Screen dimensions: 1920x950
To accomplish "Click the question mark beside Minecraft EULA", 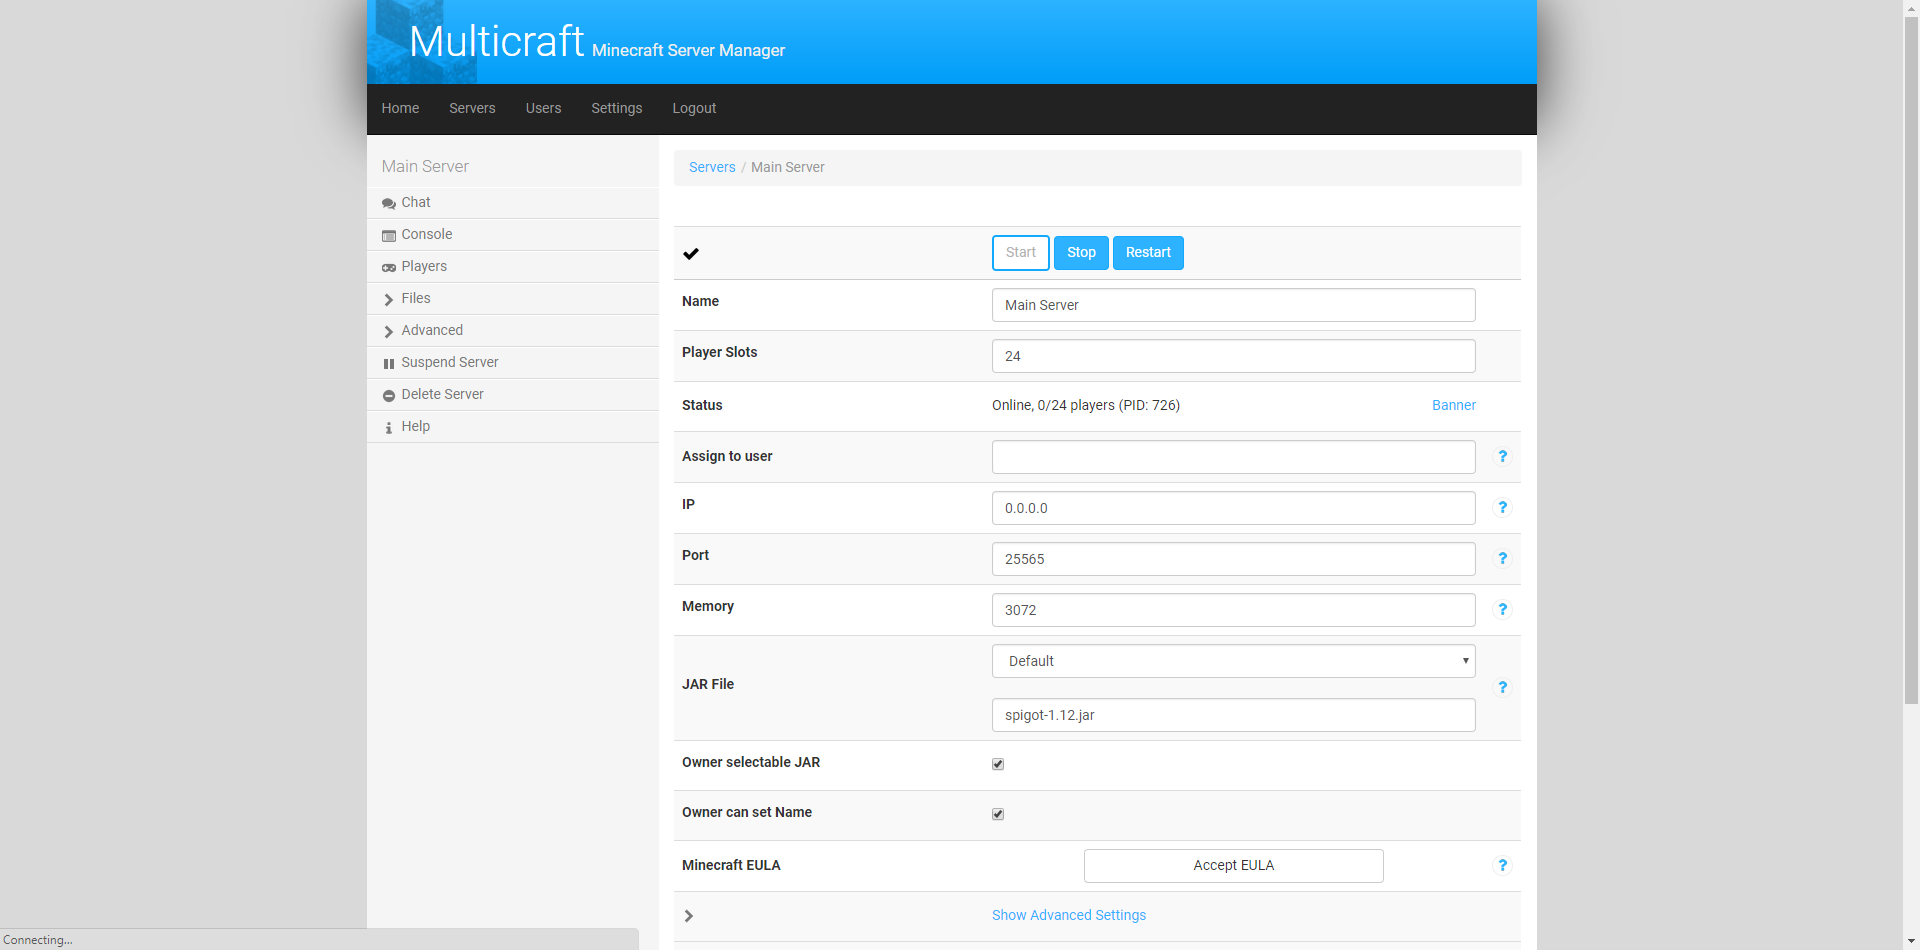I will coord(1502,865).
